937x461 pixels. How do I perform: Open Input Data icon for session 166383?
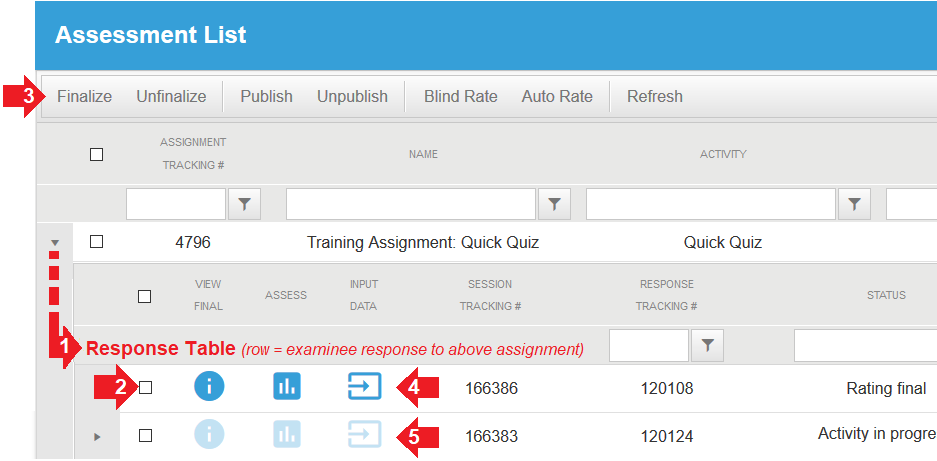click(365, 434)
